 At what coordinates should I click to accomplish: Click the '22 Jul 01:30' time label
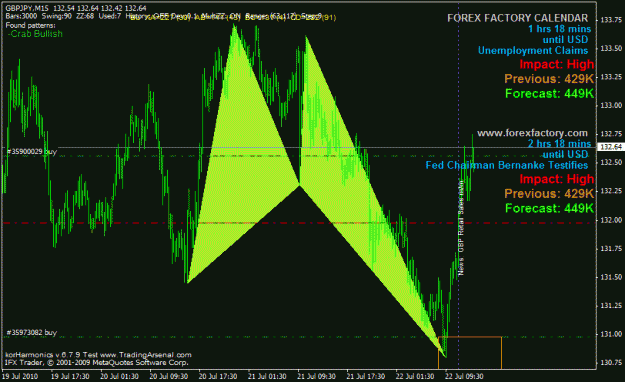tap(415, 376)
